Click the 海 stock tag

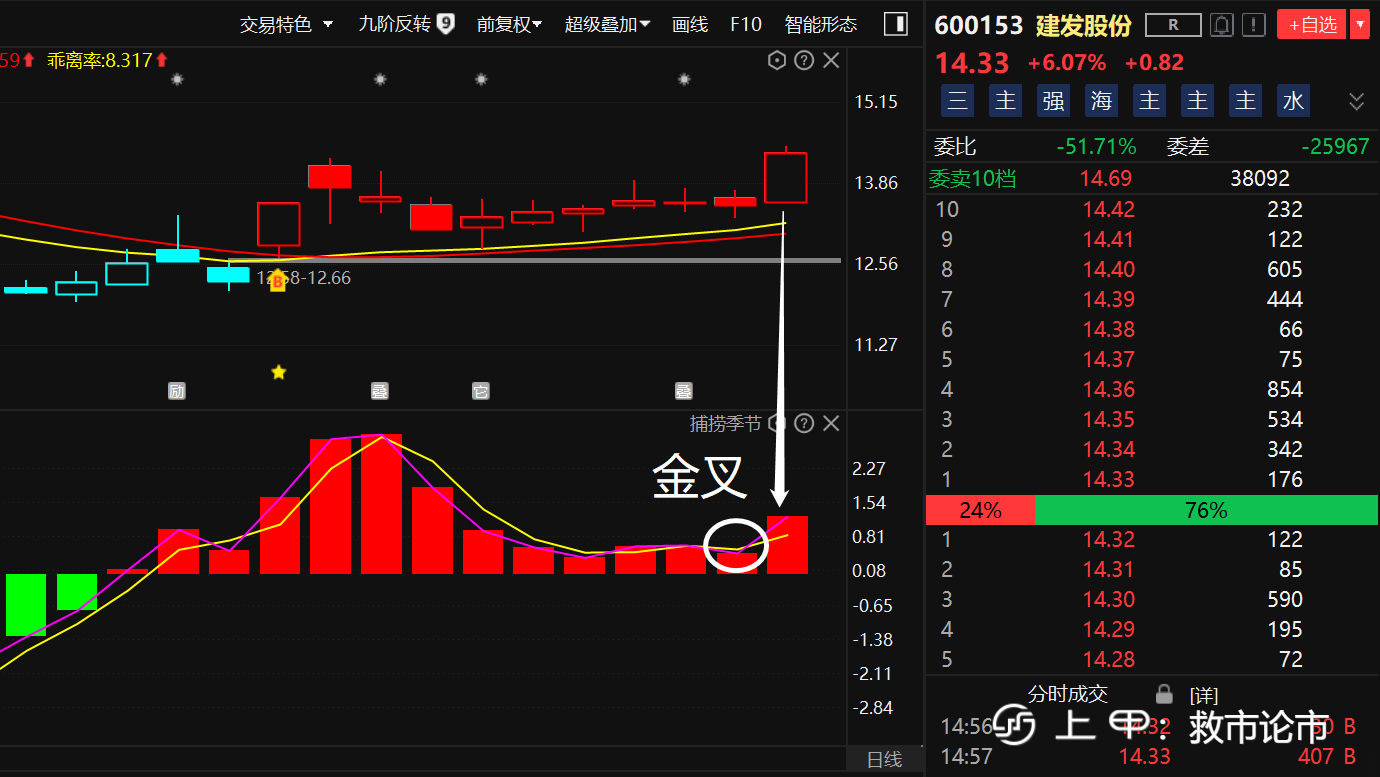pos(1101,101)
